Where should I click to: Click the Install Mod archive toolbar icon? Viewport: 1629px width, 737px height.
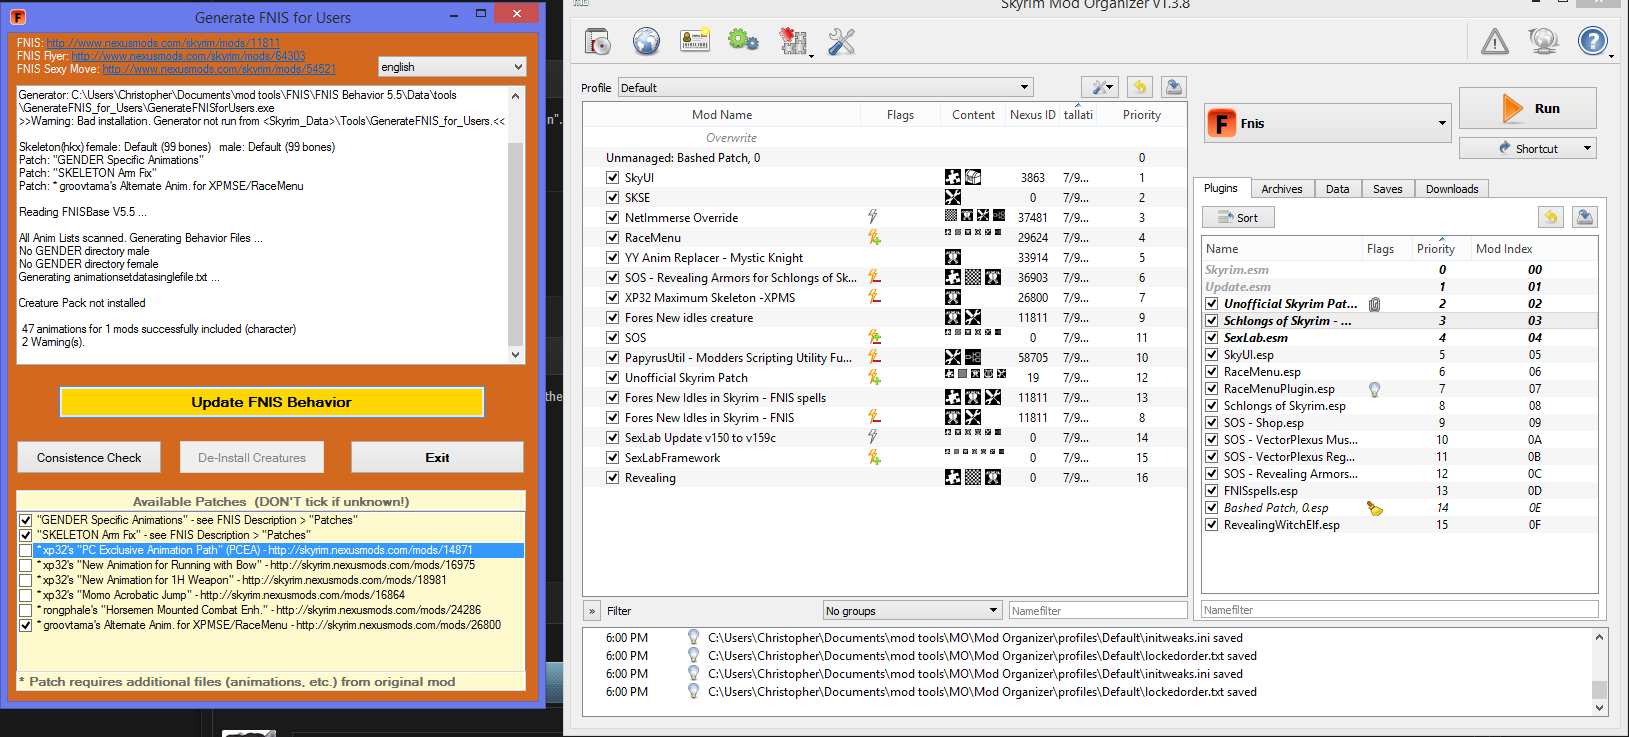click(597, 41)
